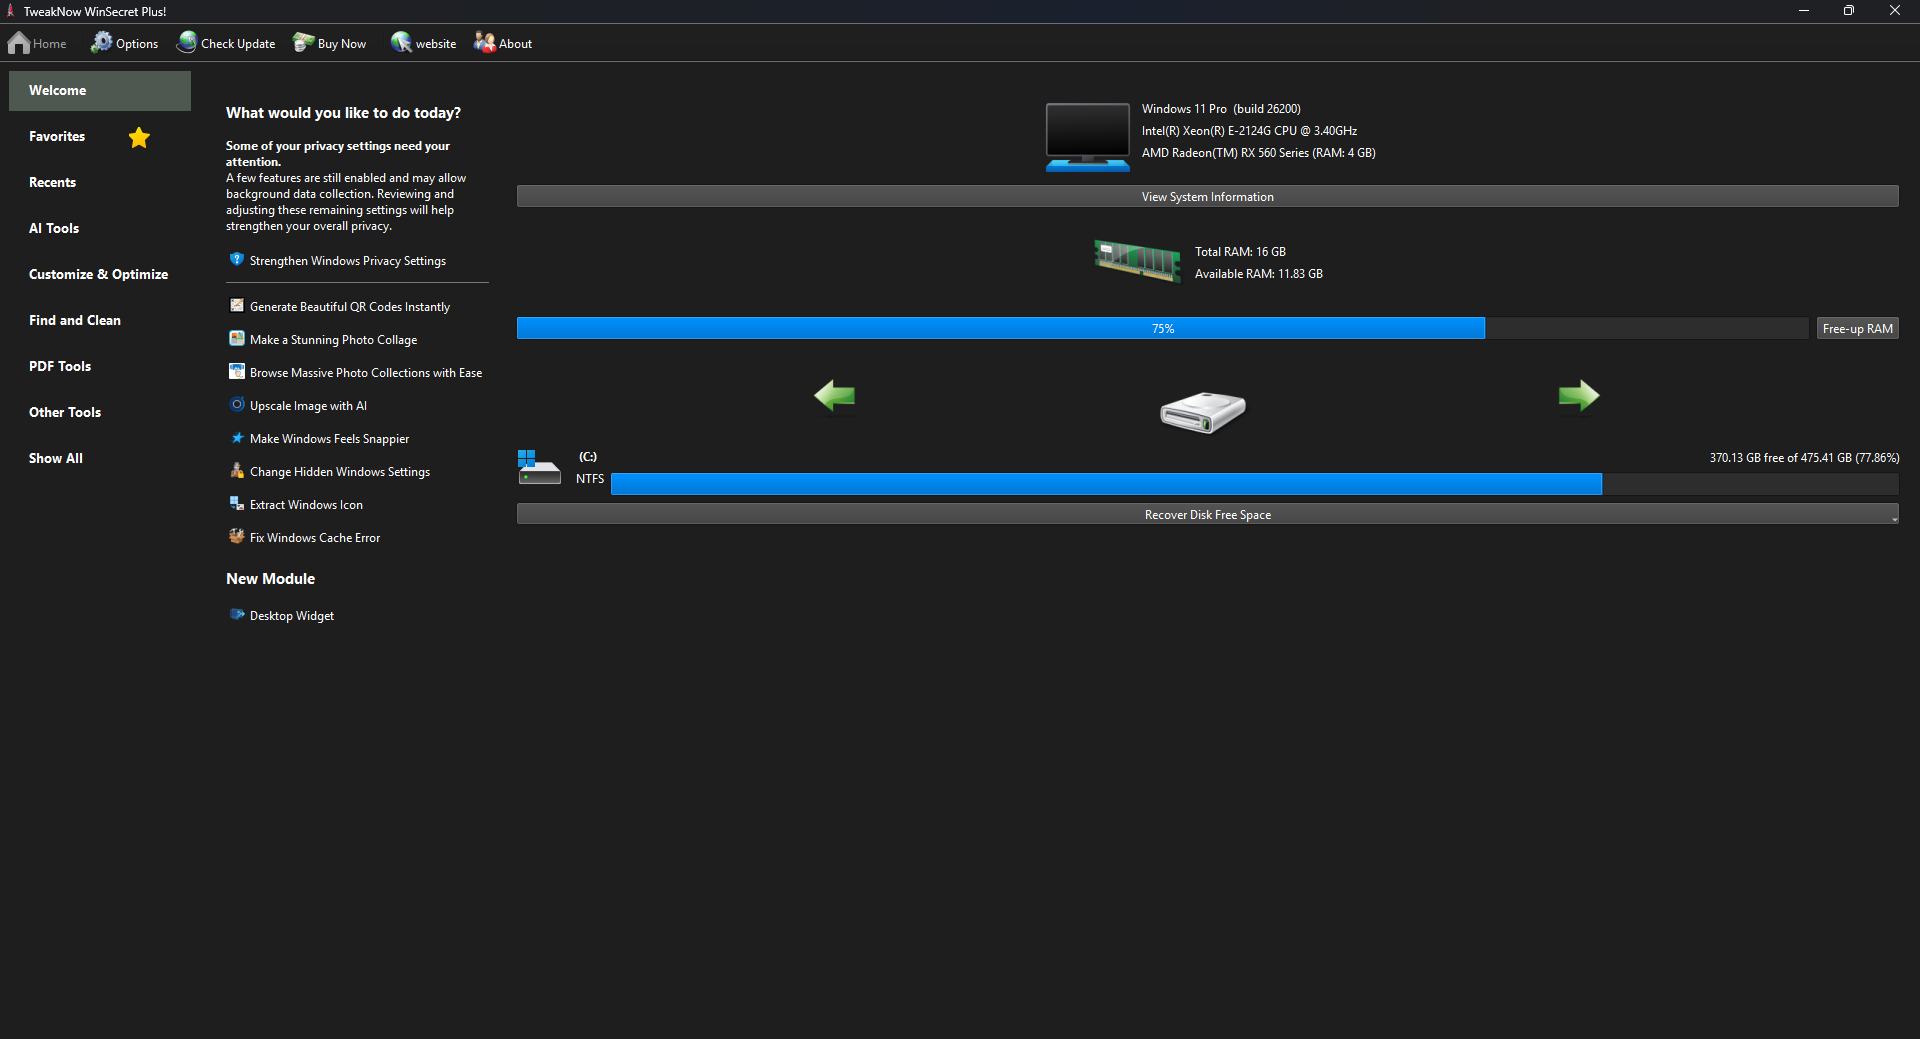The width and height of the screenshot is (1920, 1039).
Task: Select Show All in sidebar
Action: click(56, 459)
